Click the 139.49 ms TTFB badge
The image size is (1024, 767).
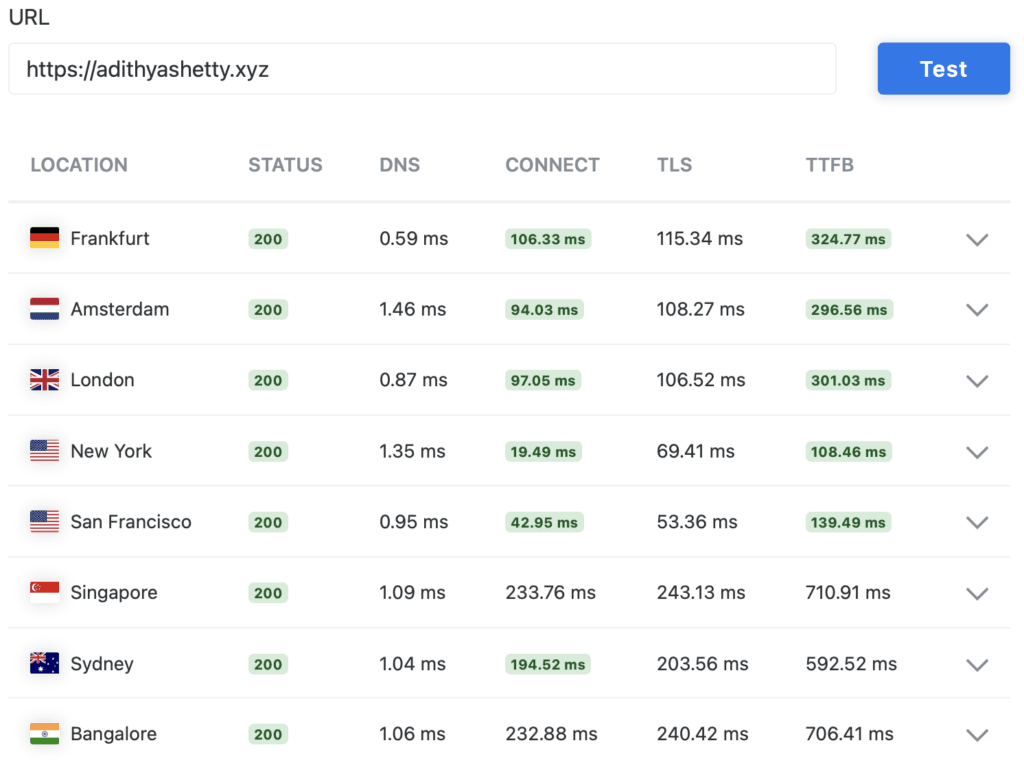click(x=848, y=522)
